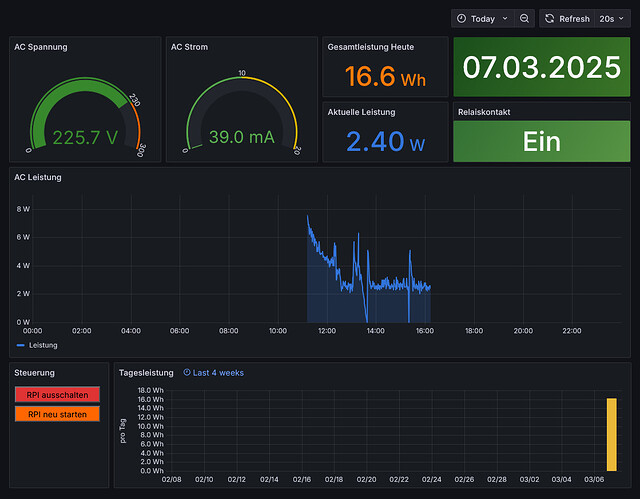Open the Gesamtleistung Heute panel title
The width and height of the screenshot is (640, 499).
(x=371, y=47)
